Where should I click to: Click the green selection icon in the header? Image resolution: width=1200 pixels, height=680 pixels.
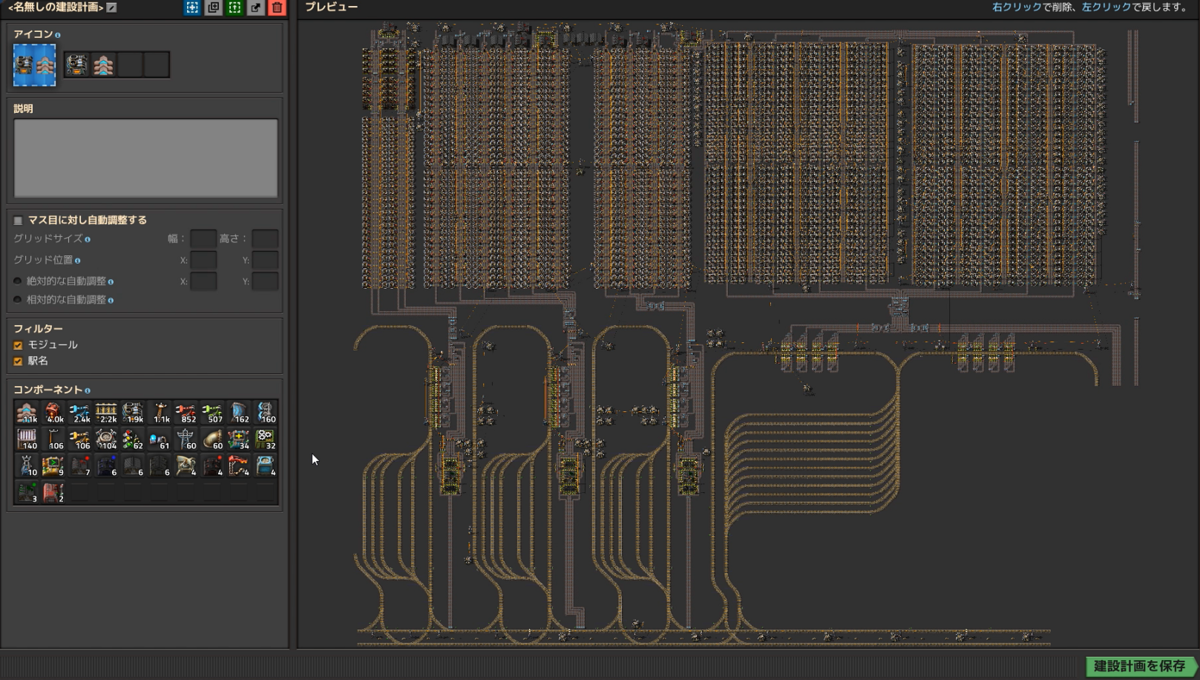point(235,8)
